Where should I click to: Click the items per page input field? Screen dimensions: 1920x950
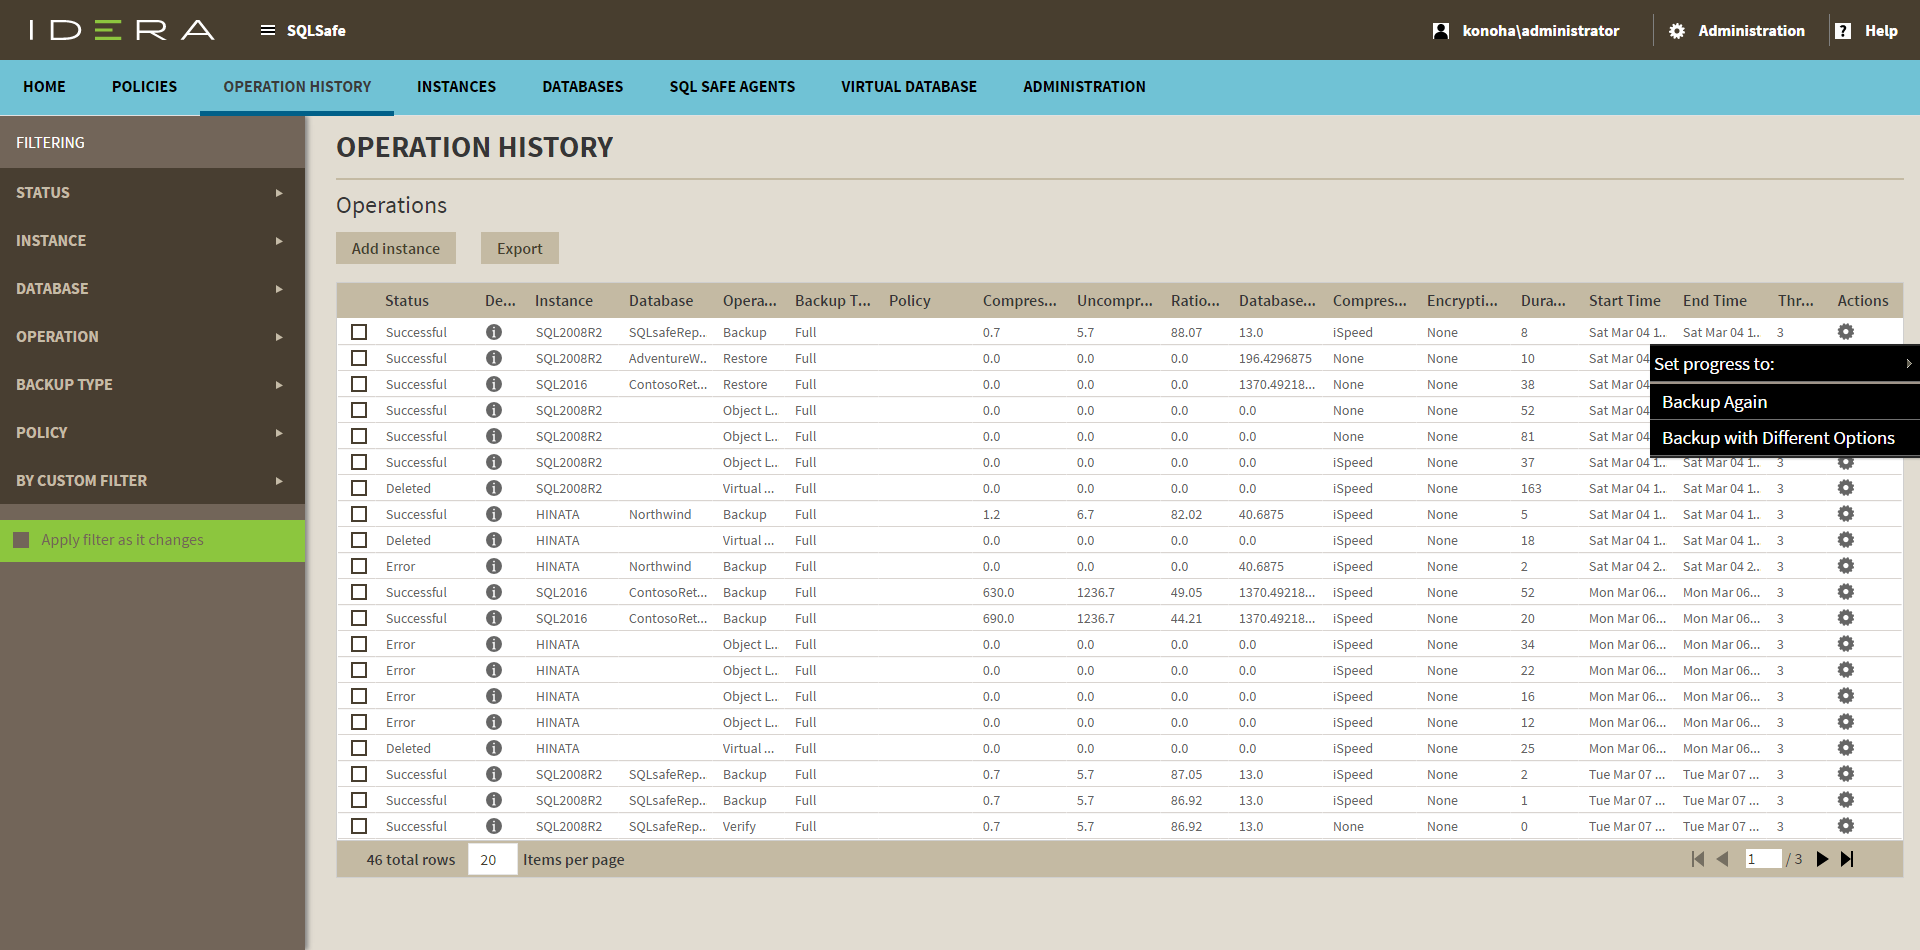point(492,860)
